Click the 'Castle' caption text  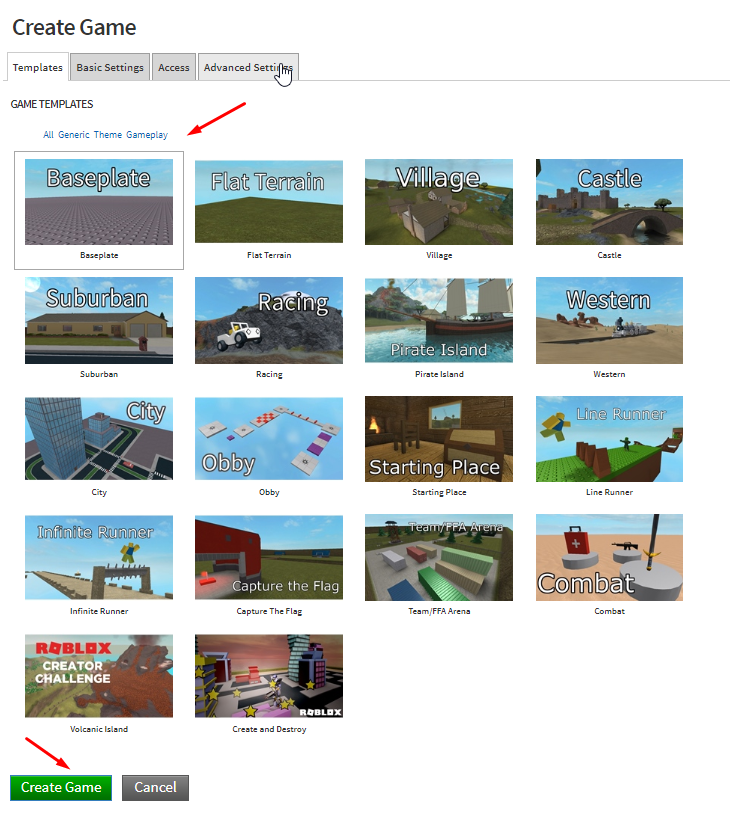point(609,255)
